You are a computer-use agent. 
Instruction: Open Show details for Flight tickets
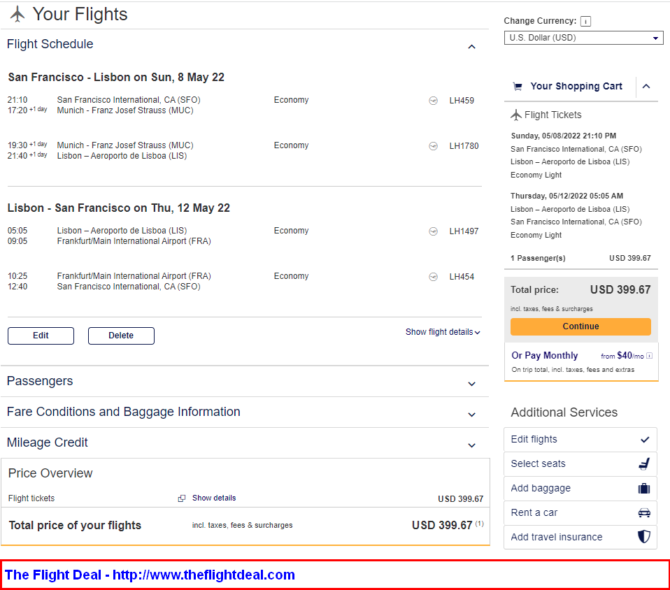[x=214, y=498]
